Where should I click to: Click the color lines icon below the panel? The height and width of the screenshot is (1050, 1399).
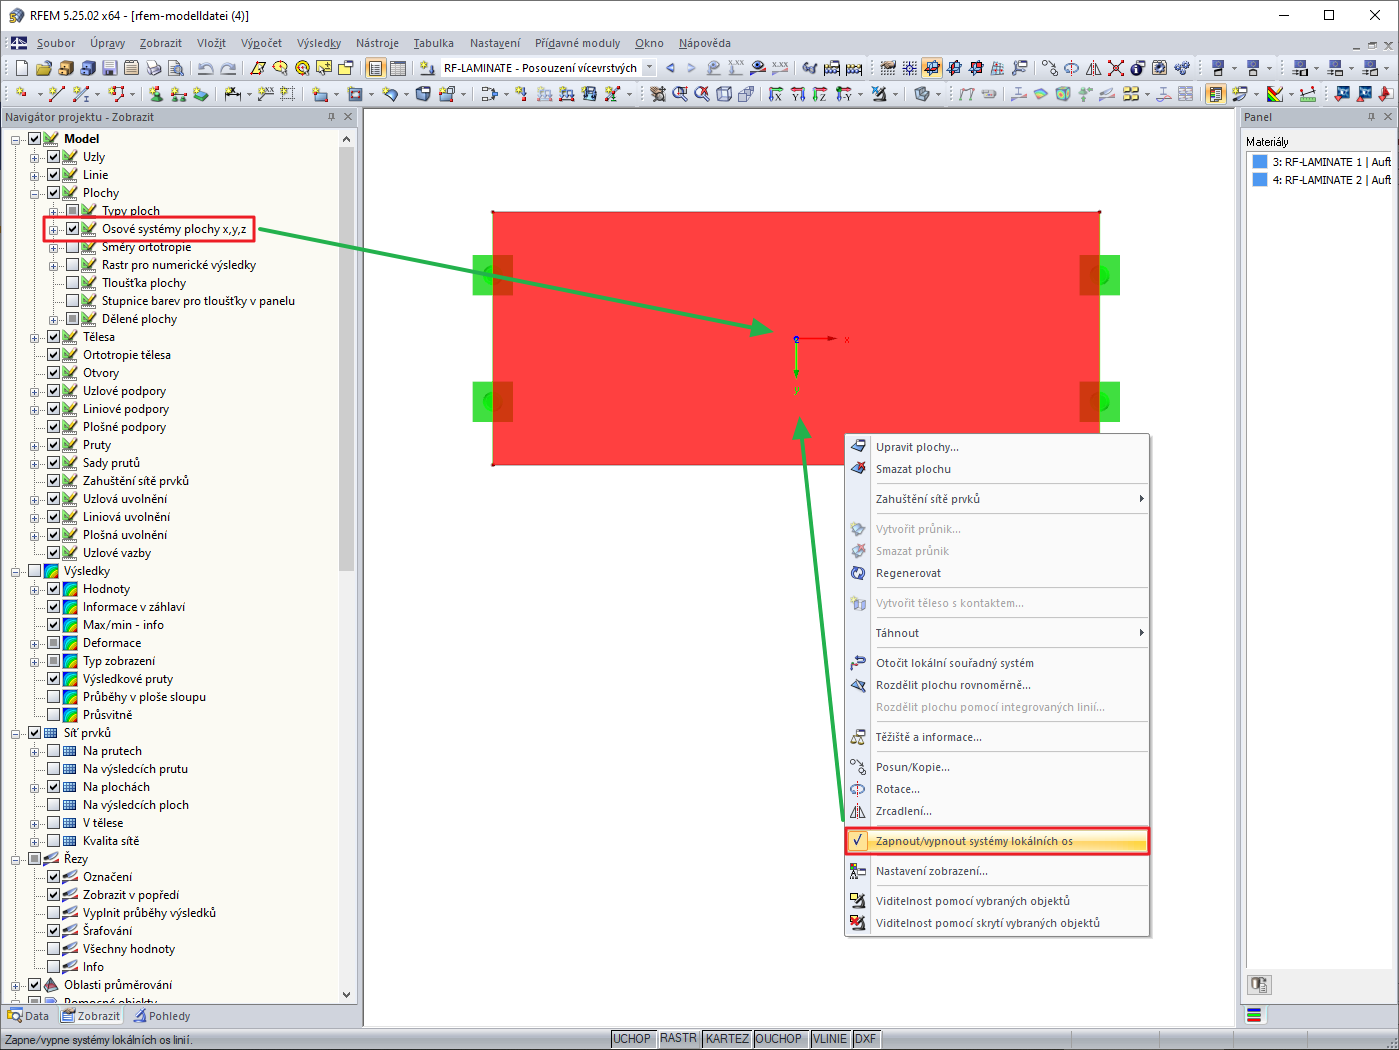pos(1254,1015)
